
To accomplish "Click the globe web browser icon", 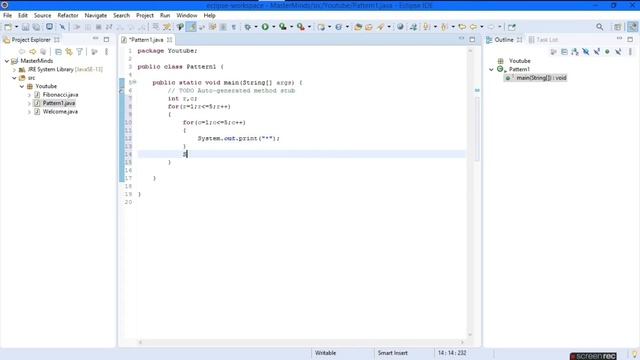I will (x=400, y=27).
